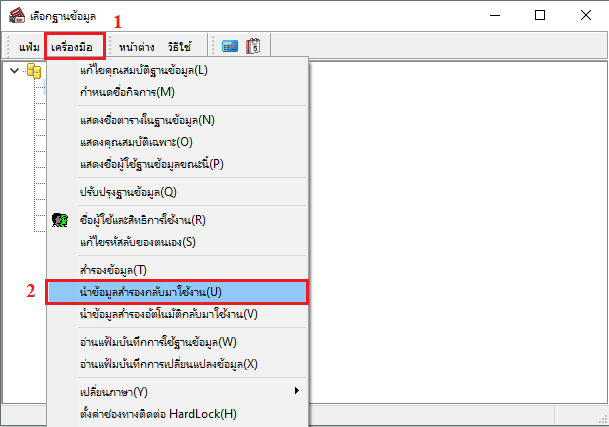Expand the เปลี่ยนภาษา(Y) submenu arrow
This screenshot has height=427, width=609.
(296, 390)
